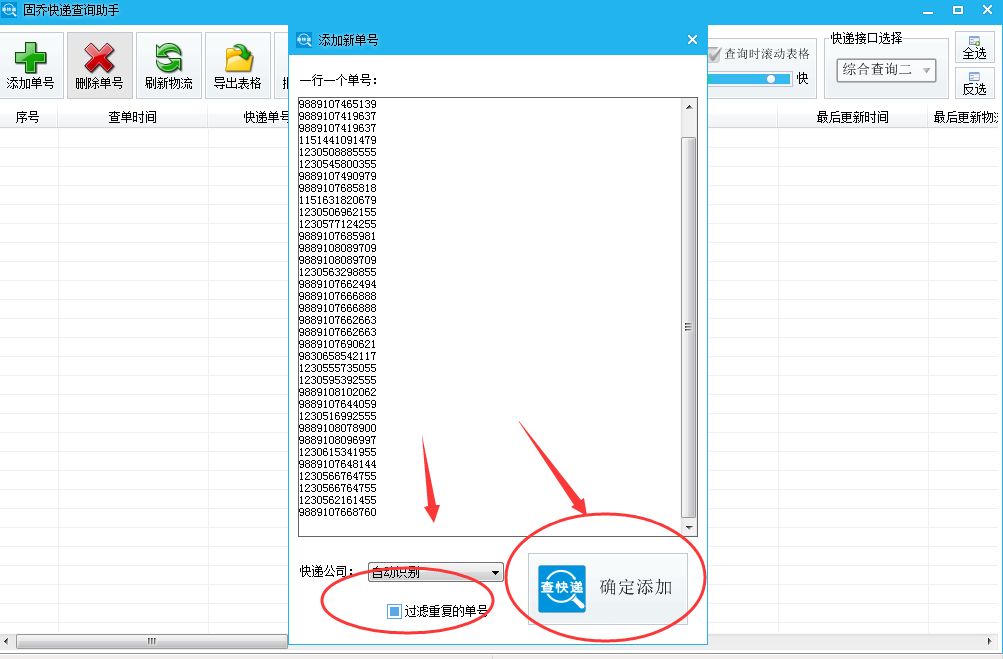Click tracking number 9889108096997 in the list
Image resolution: width=1003 pixels, height=659 pixels.
[x=338, y=440]
